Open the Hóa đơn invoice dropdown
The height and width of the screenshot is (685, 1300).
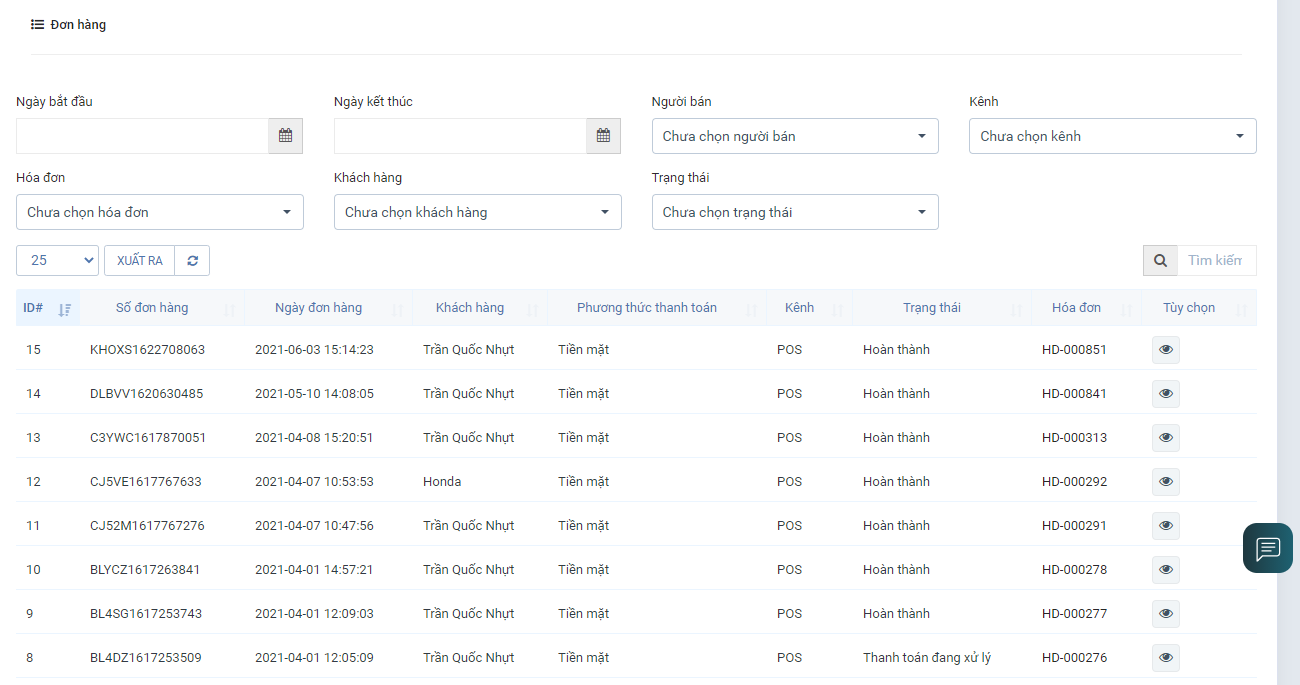pyautogui.click(x=159, y=212)
